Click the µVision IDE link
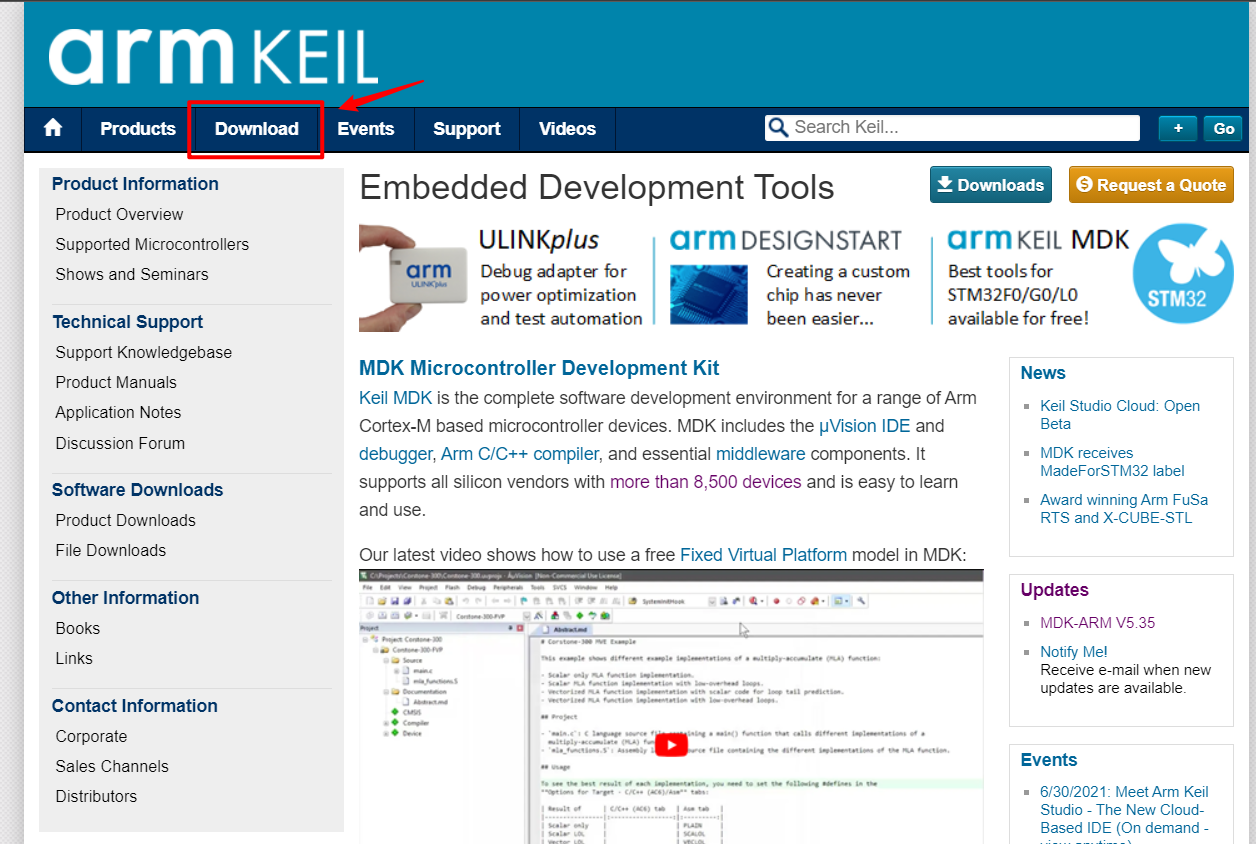Screen dimensions: 1256x844 (x=865, y=426)
